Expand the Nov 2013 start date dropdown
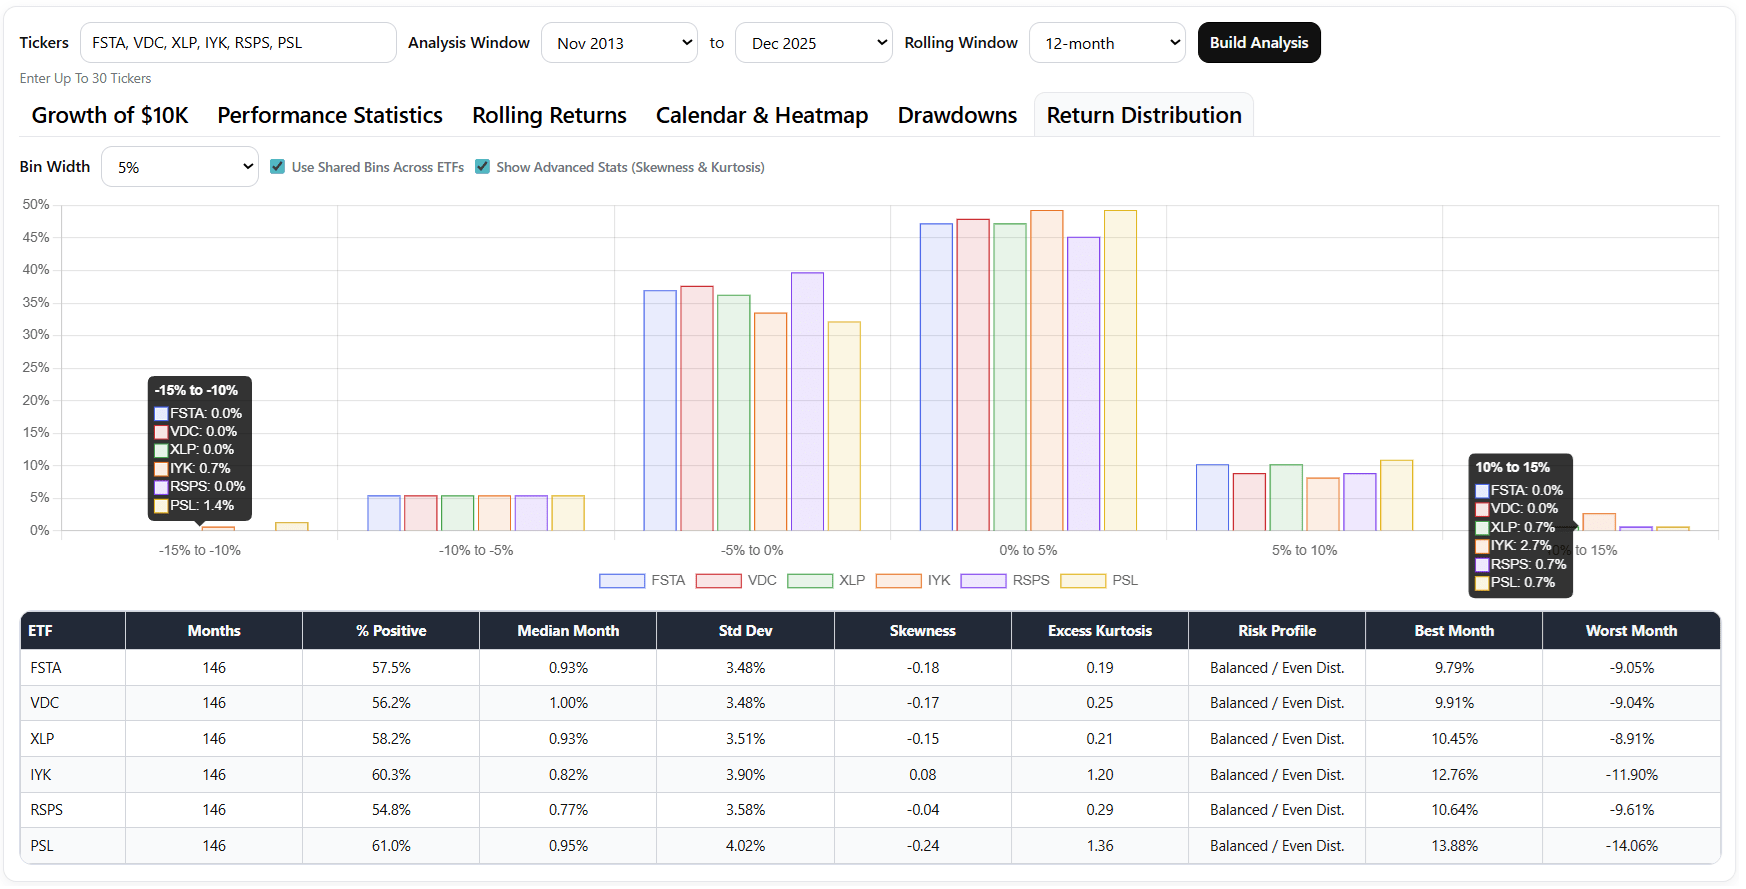The width and height of the screenshot is (1746, 889). 619,43
